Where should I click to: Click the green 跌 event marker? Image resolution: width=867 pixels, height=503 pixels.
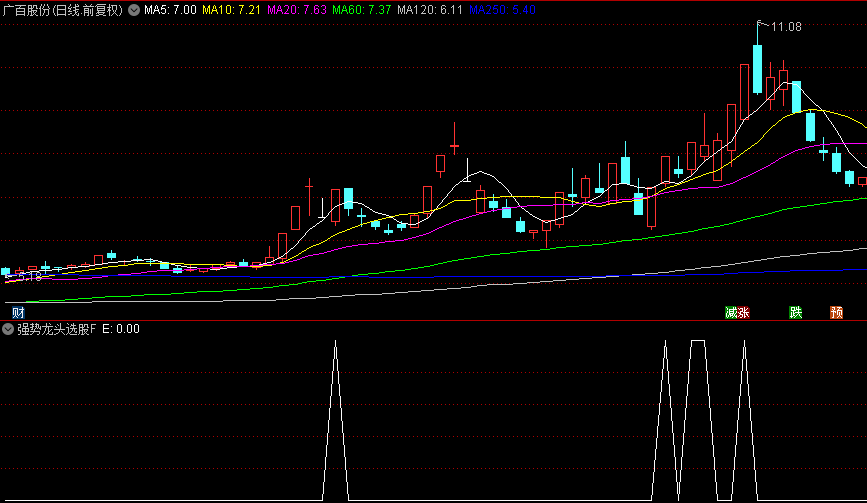point(796,313)
